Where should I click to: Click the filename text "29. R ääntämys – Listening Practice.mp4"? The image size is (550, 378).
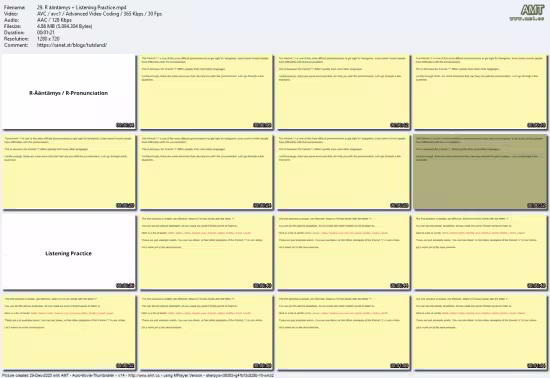pyautogui.click(x=81, y=7)
